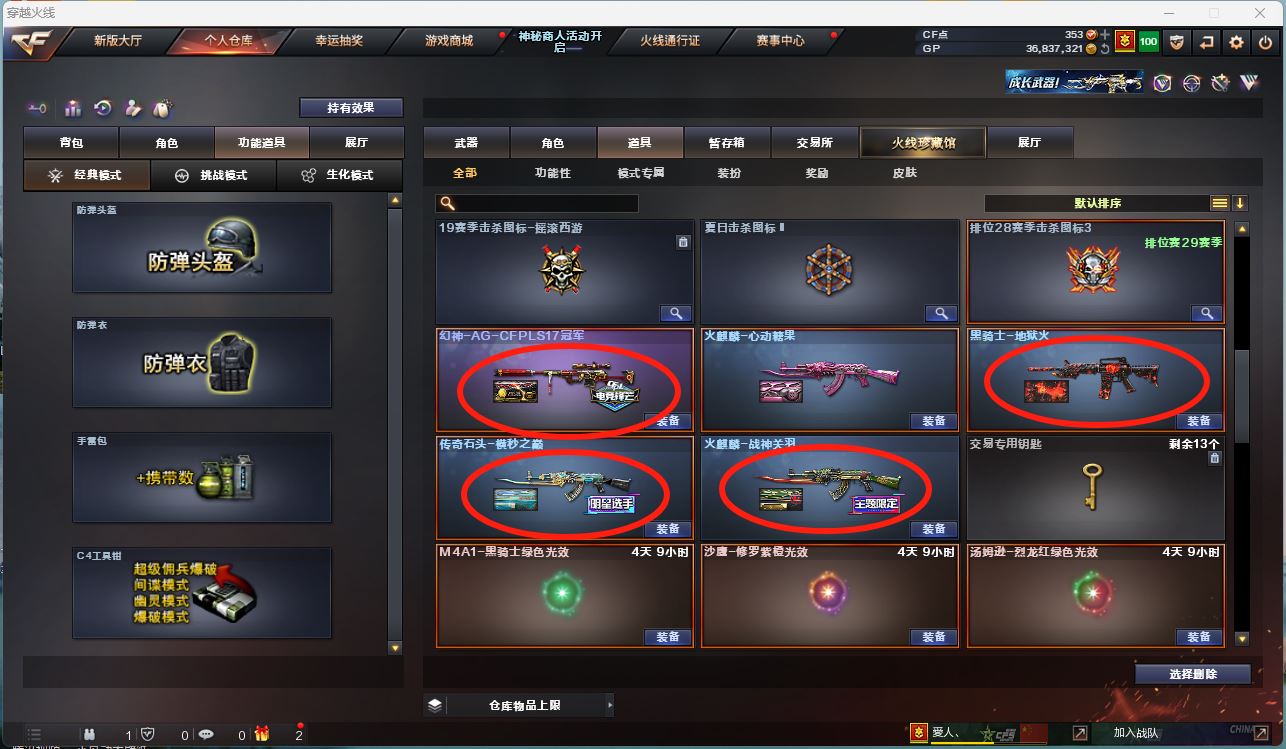Open the 默认排序 sort dropdown
The width and height of the screenshot is (1286, 749).
click(1097, 203)
